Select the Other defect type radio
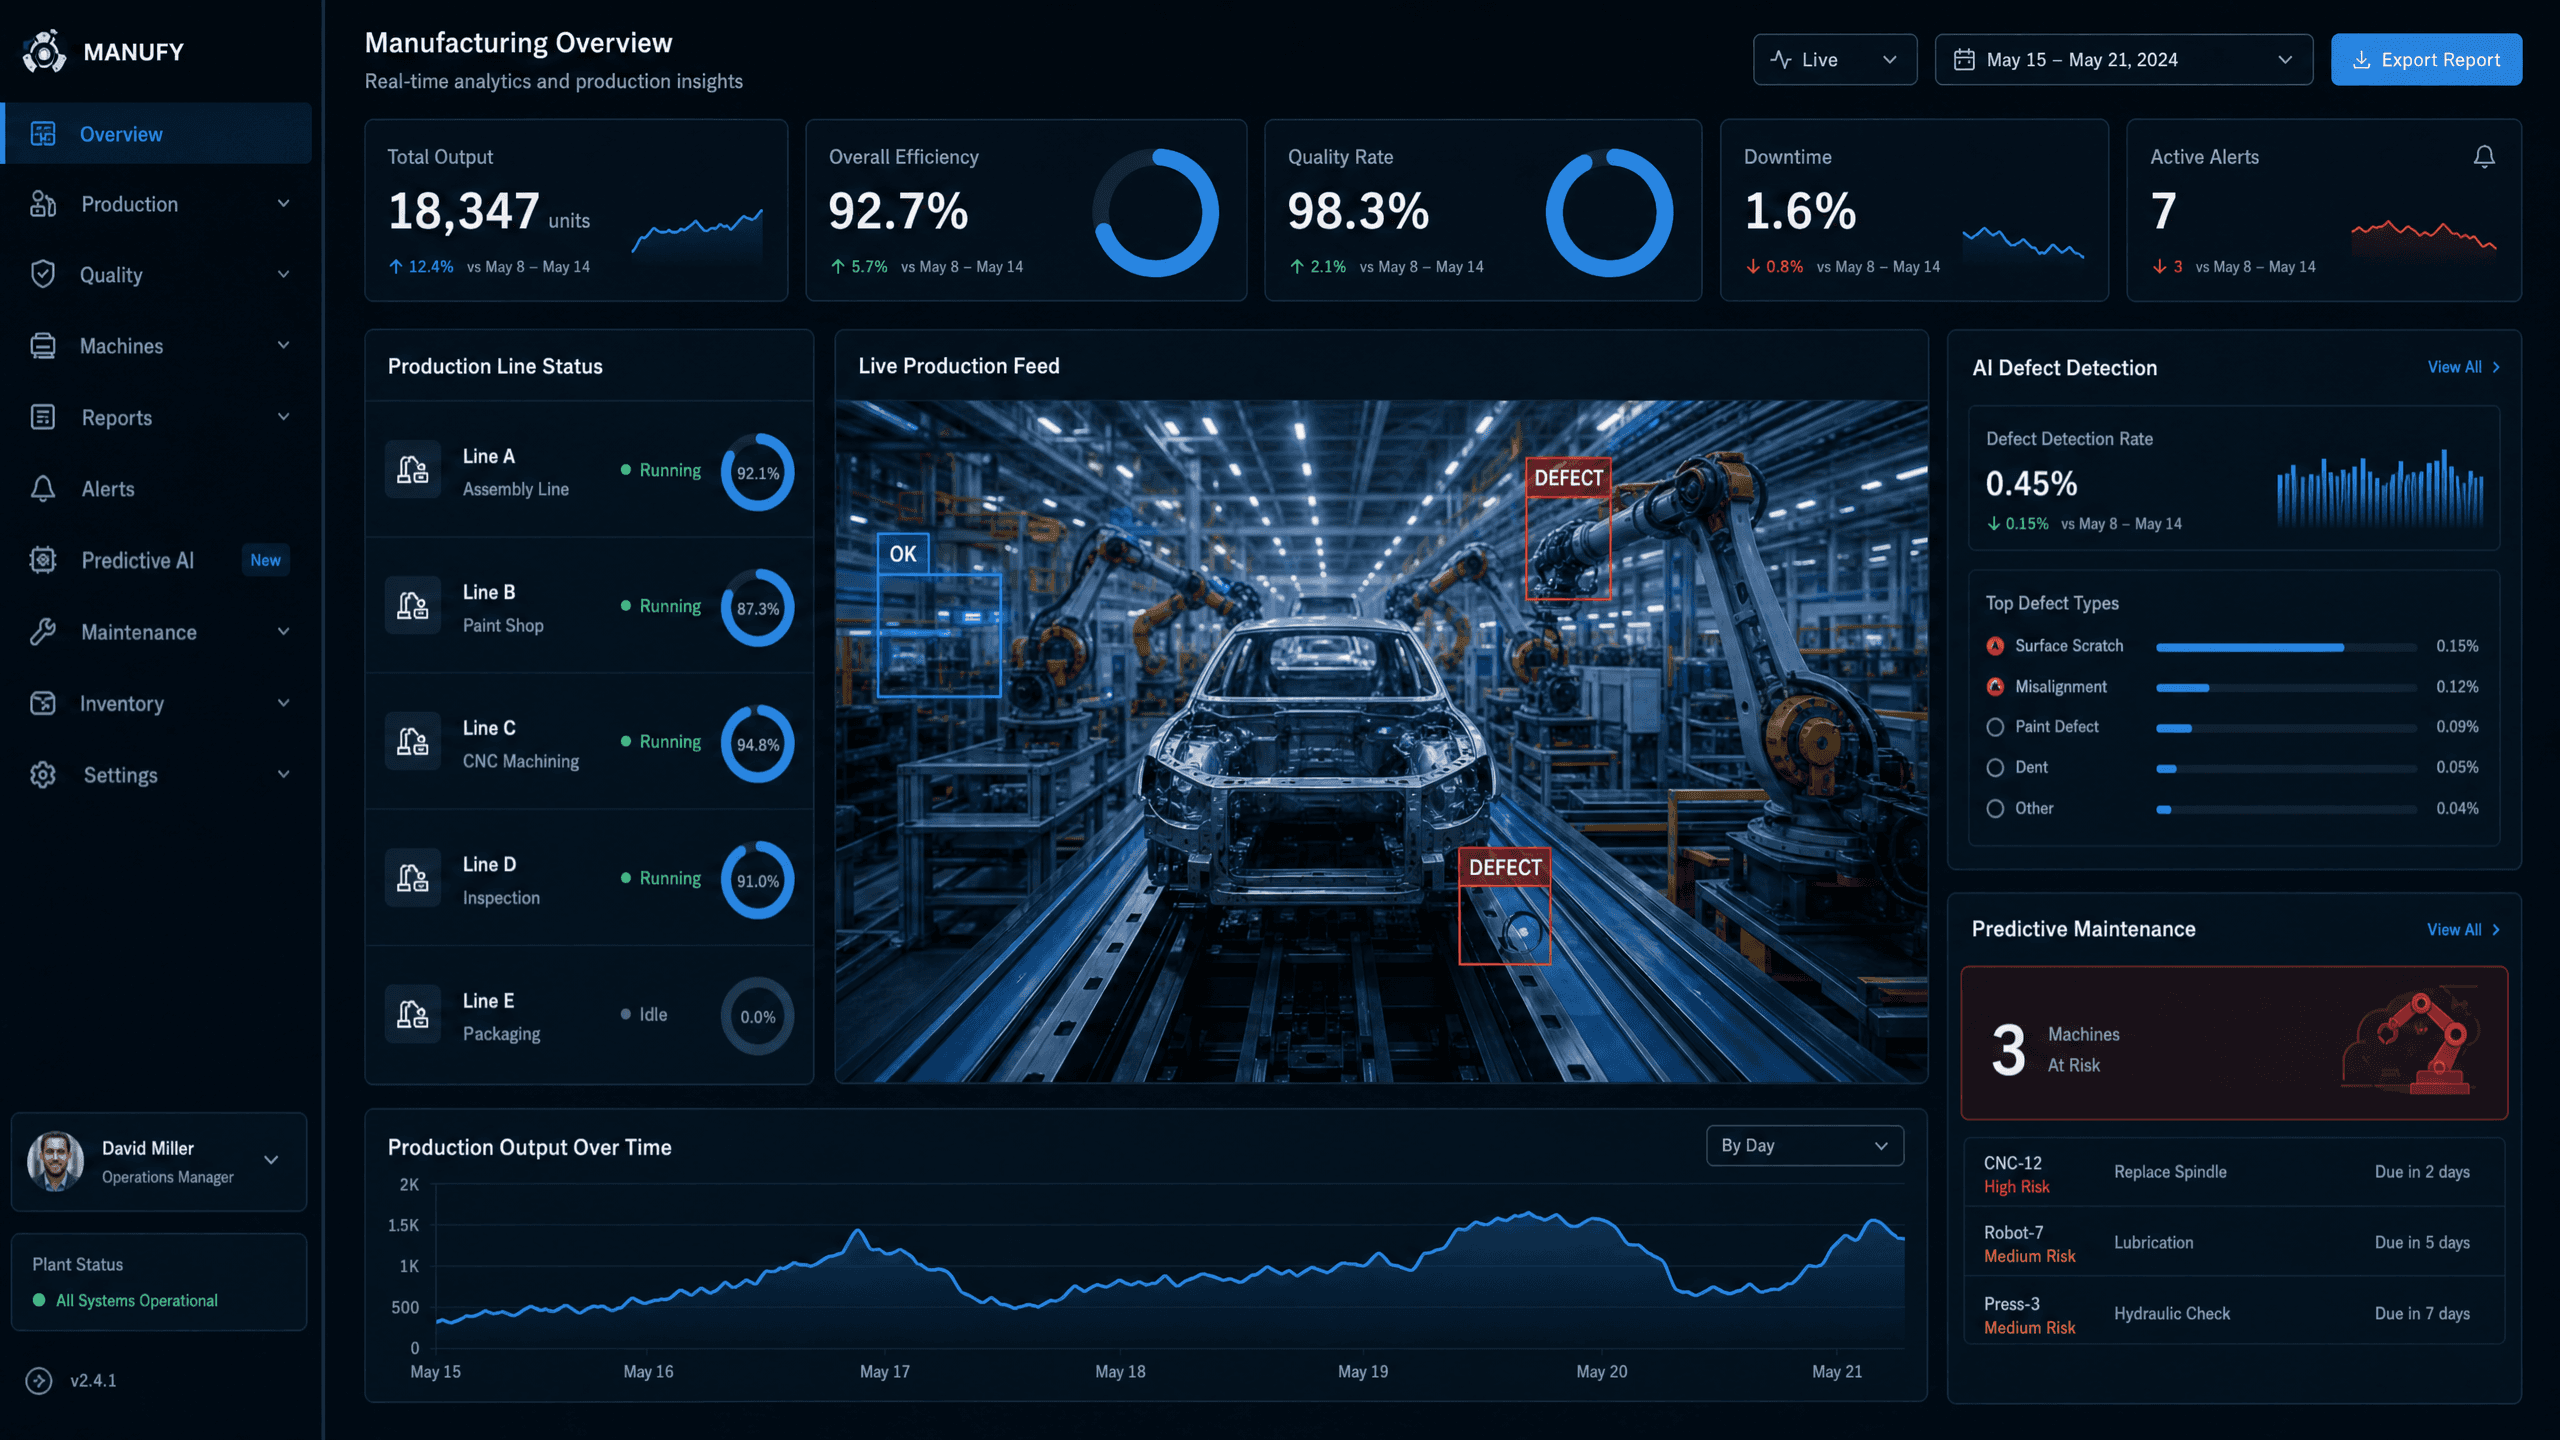 [x=1995, y=809]
